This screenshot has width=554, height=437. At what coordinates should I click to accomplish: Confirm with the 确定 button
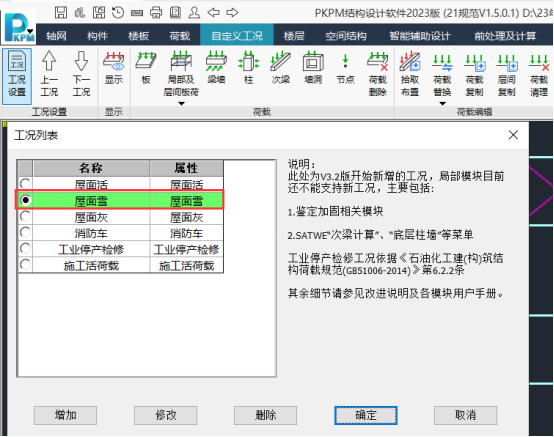pyautogui.click(x=366, y=415)
